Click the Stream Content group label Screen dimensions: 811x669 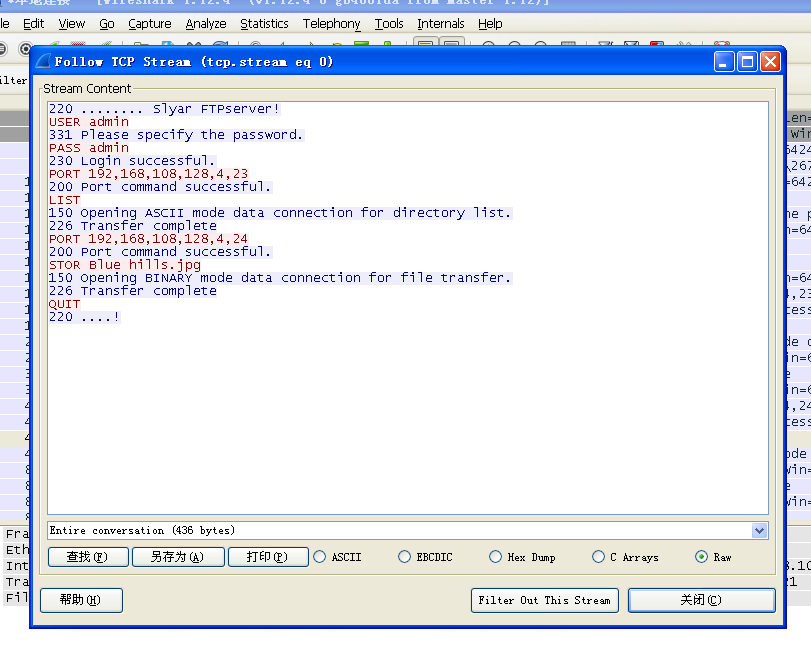coord(87,88)
